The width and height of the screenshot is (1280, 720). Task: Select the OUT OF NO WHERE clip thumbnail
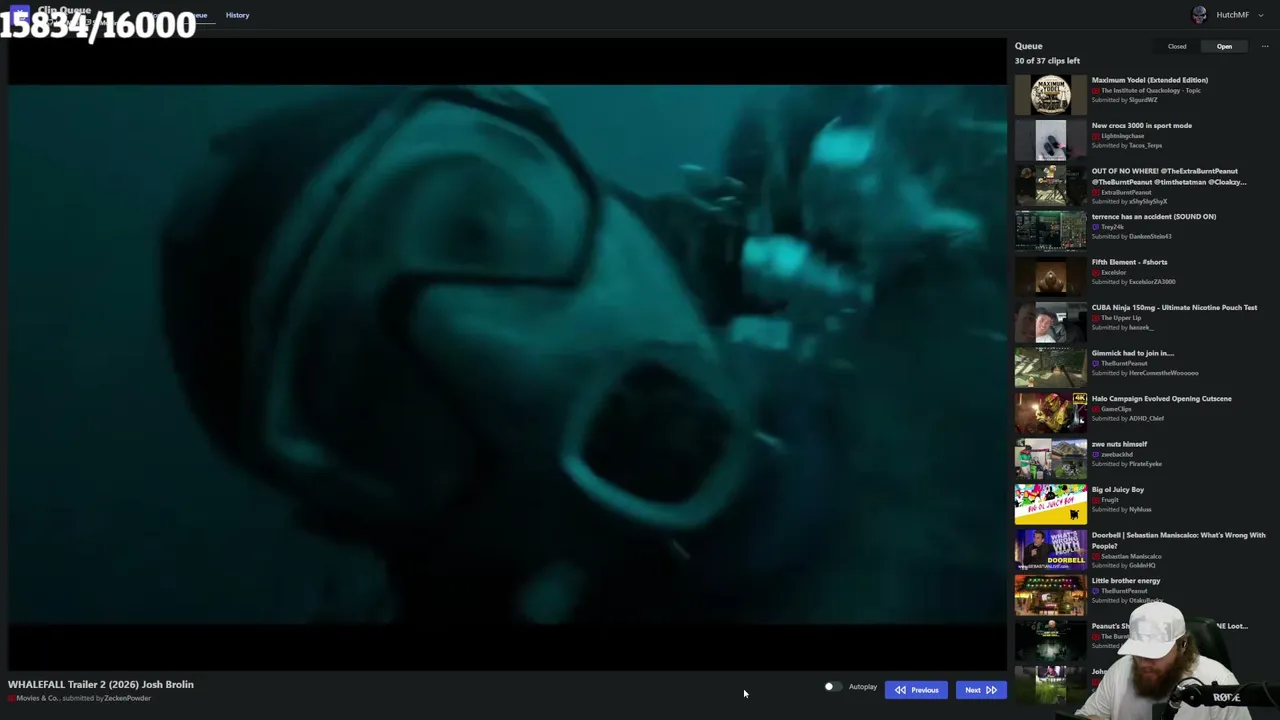pyautogui.click(x=1050, y=186)
